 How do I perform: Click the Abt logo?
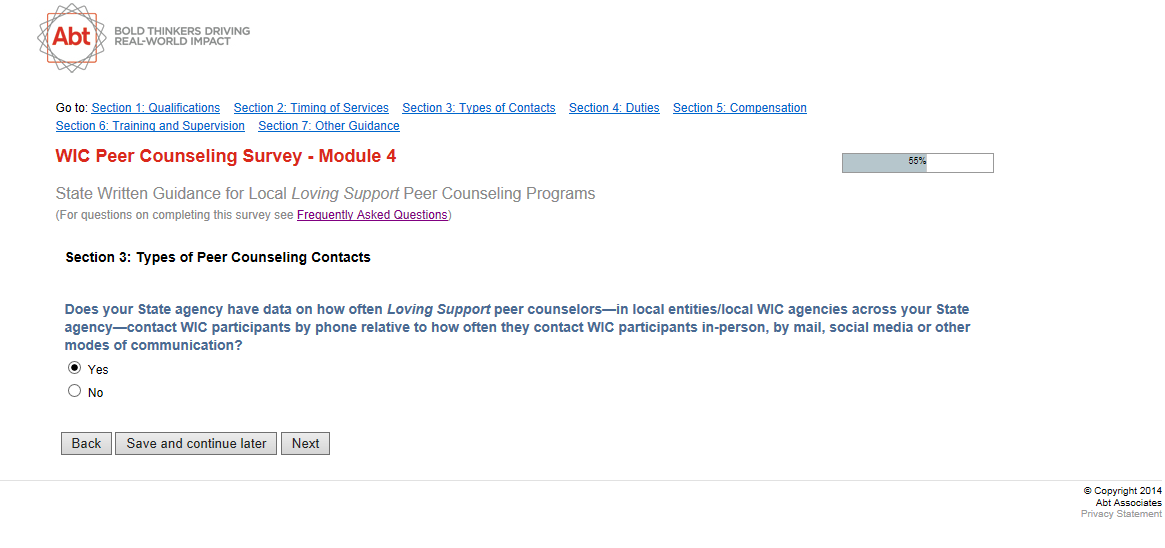pyautogui.click(x=71, y=38)
